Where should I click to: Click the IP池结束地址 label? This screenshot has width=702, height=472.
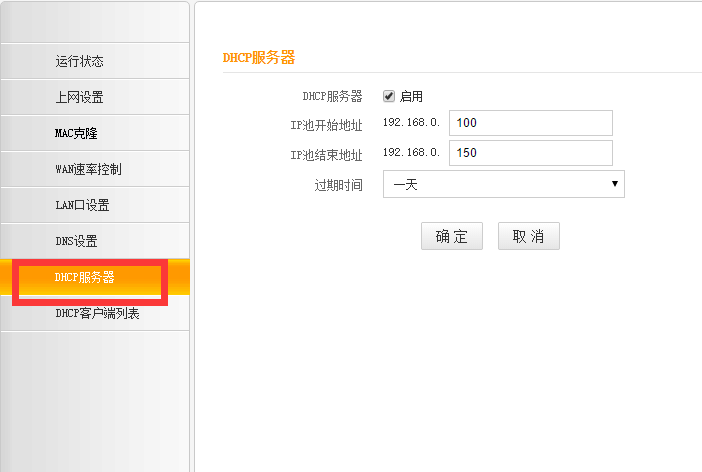coord(326,155)
